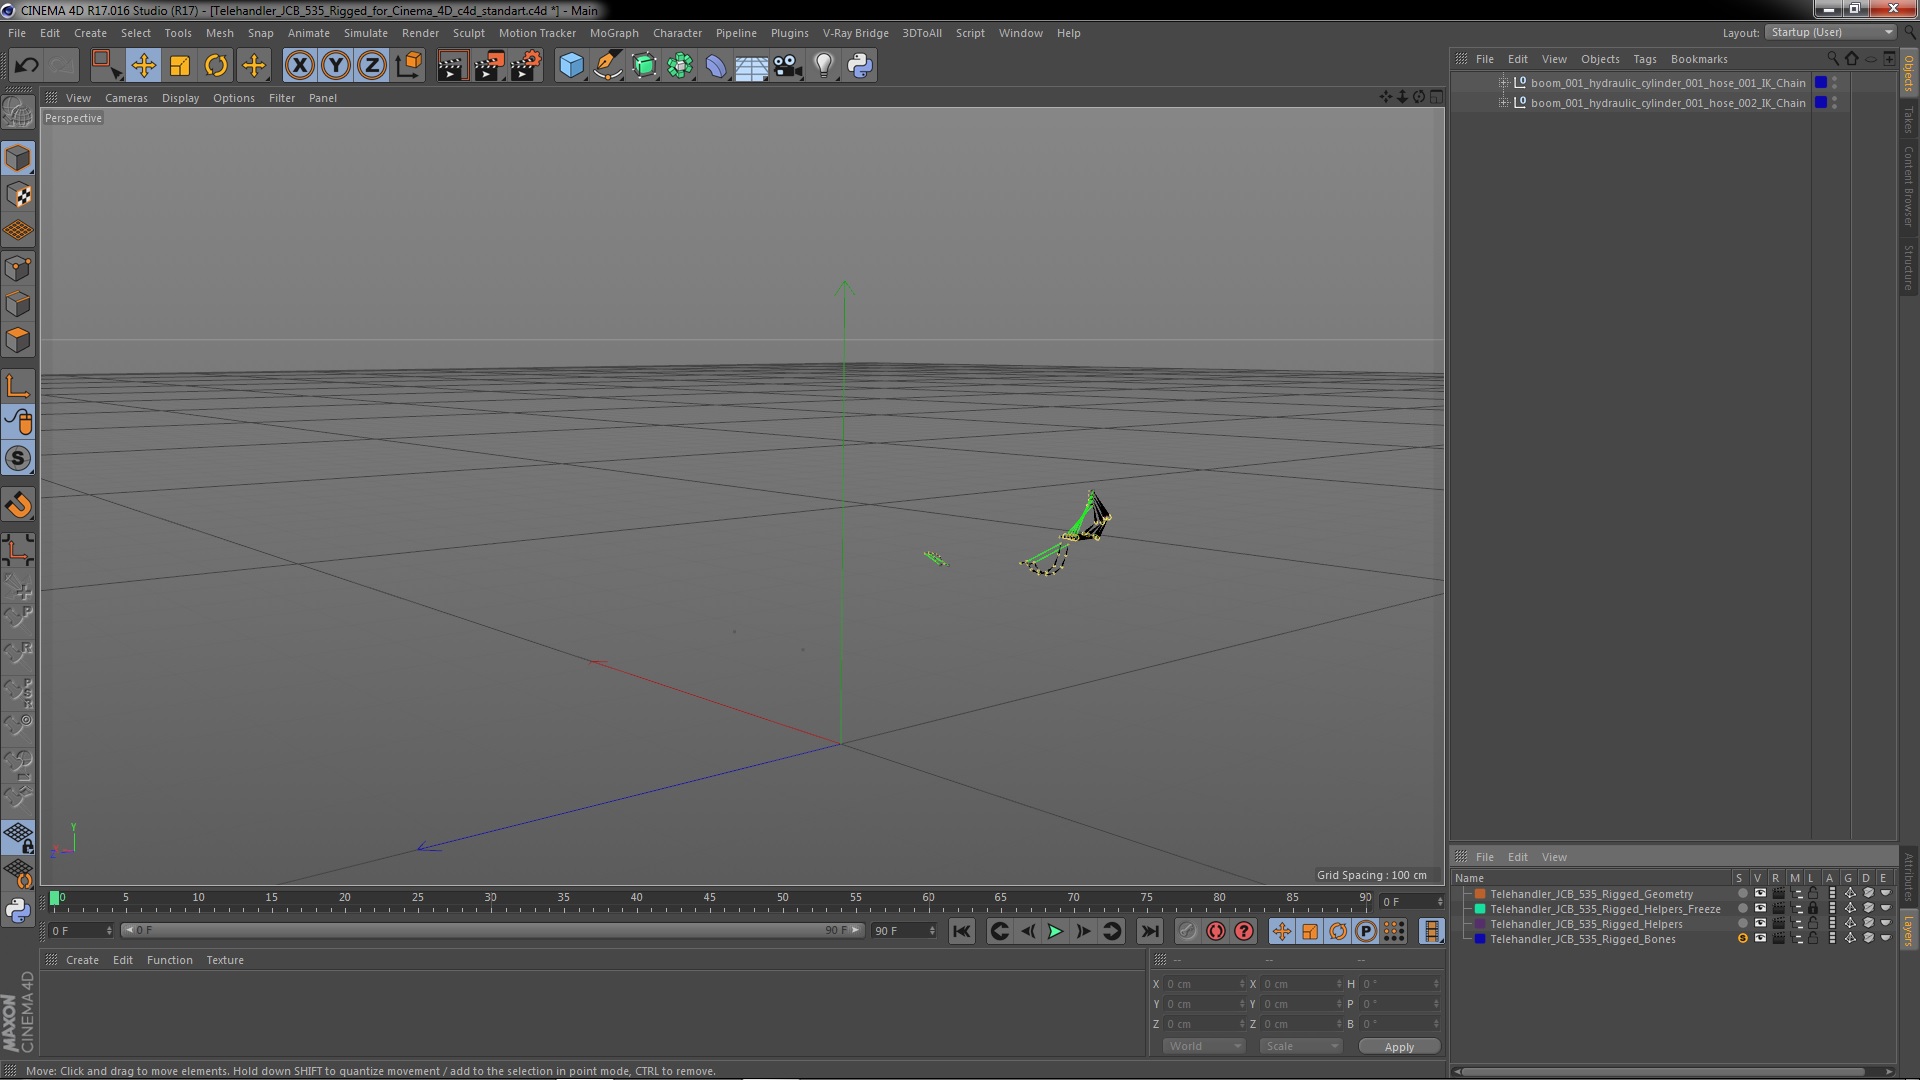Screen dimensions: 1920x1080
Task: Go to end of animation
Action: 1150,932
